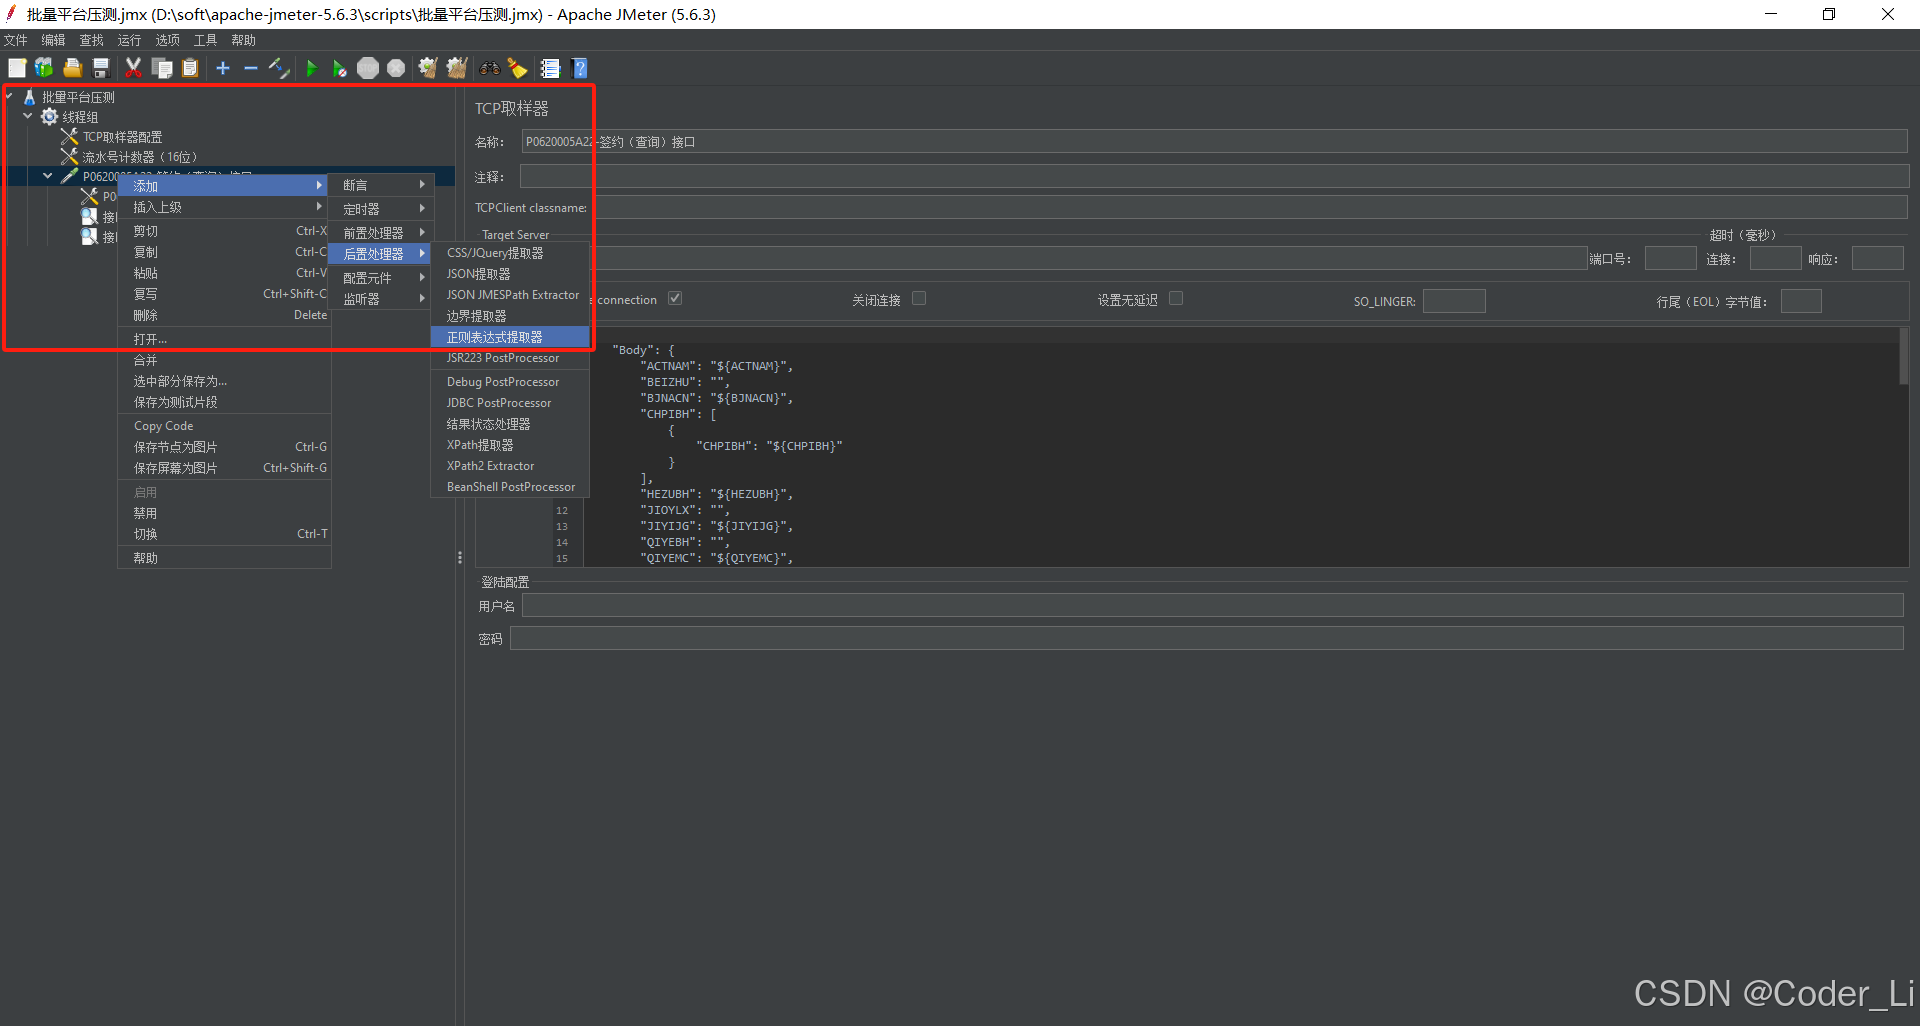Image resolution: width=1920 pixels, height=1026 pixels.
Task: Click the Open file folder icon
Action: [x=72, y=68]
